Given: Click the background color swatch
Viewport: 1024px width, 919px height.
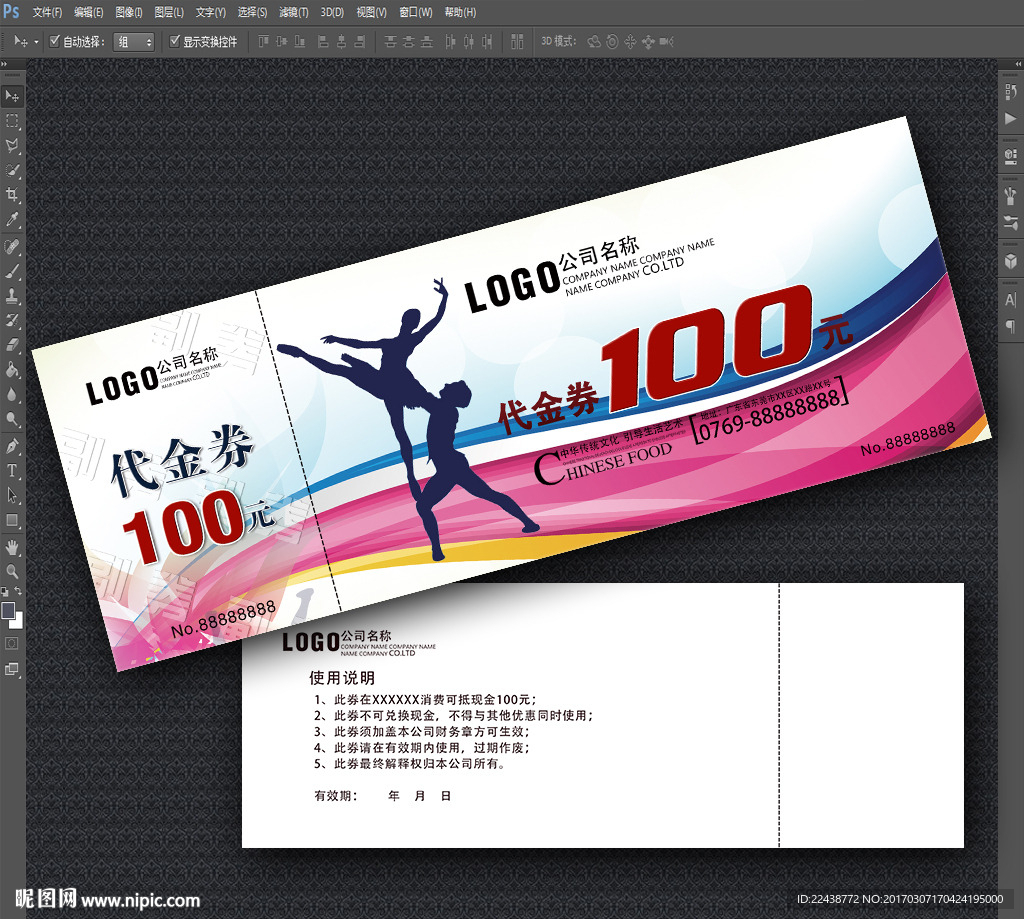Looking at the screenshot, I should coord(18,622).
